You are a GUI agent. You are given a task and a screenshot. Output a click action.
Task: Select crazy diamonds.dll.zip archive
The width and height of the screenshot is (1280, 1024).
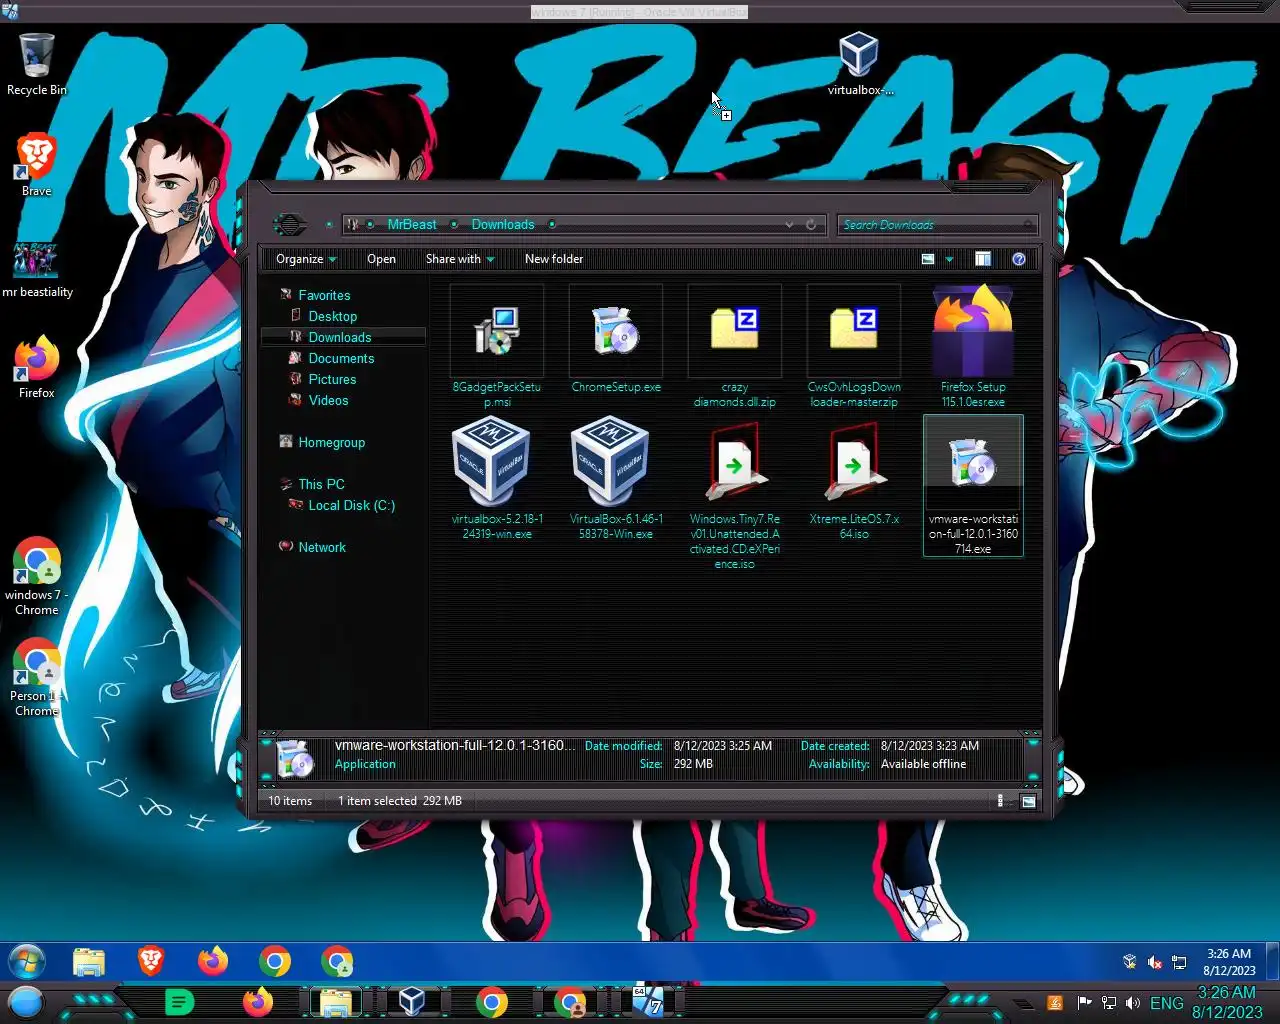point(735,346)
